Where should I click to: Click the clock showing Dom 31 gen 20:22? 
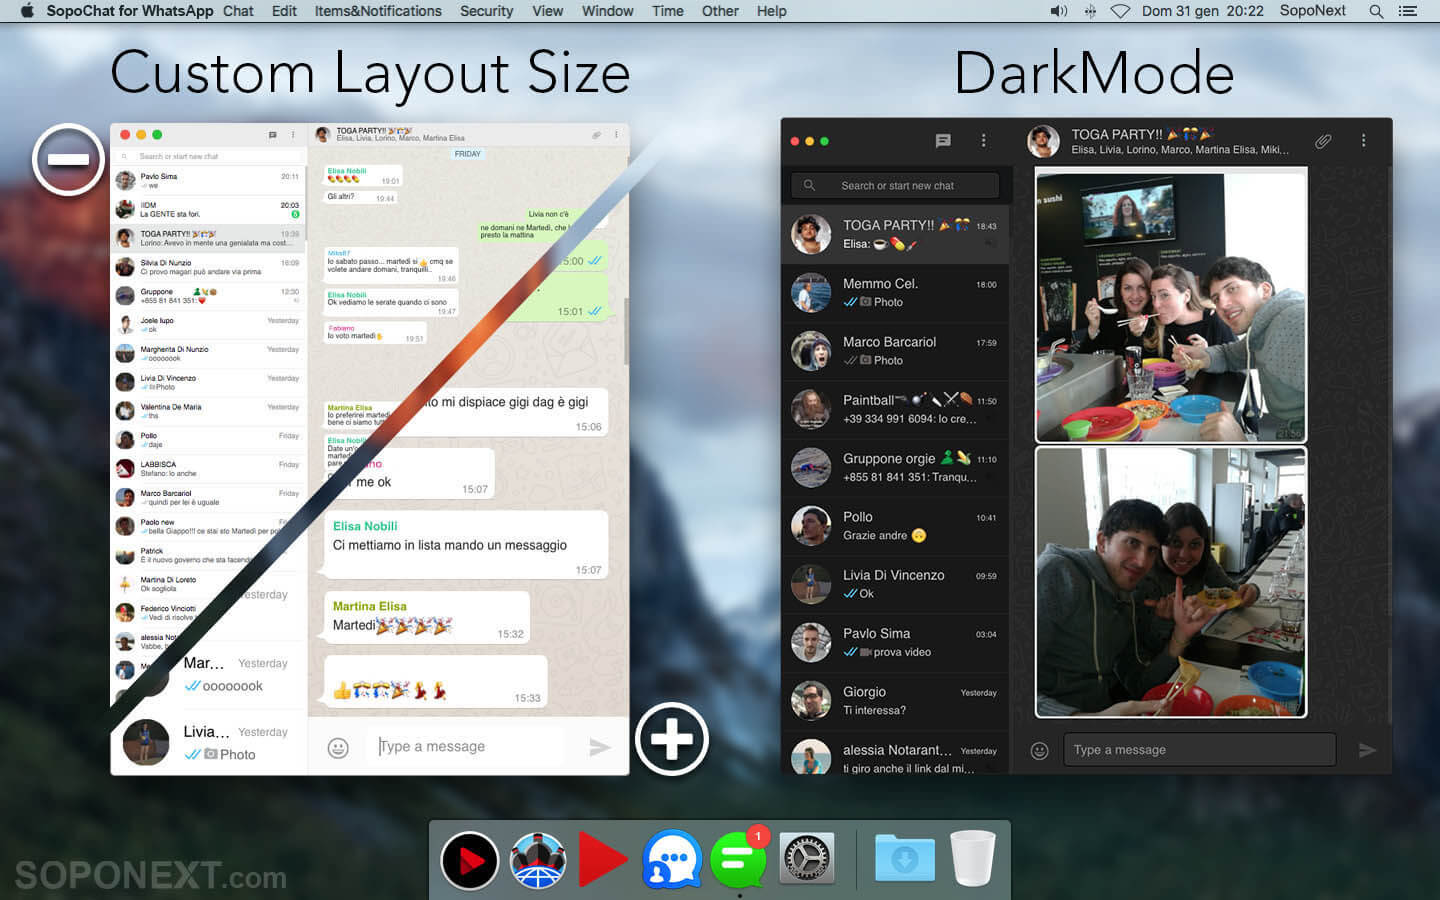[x=1202, y=11]
